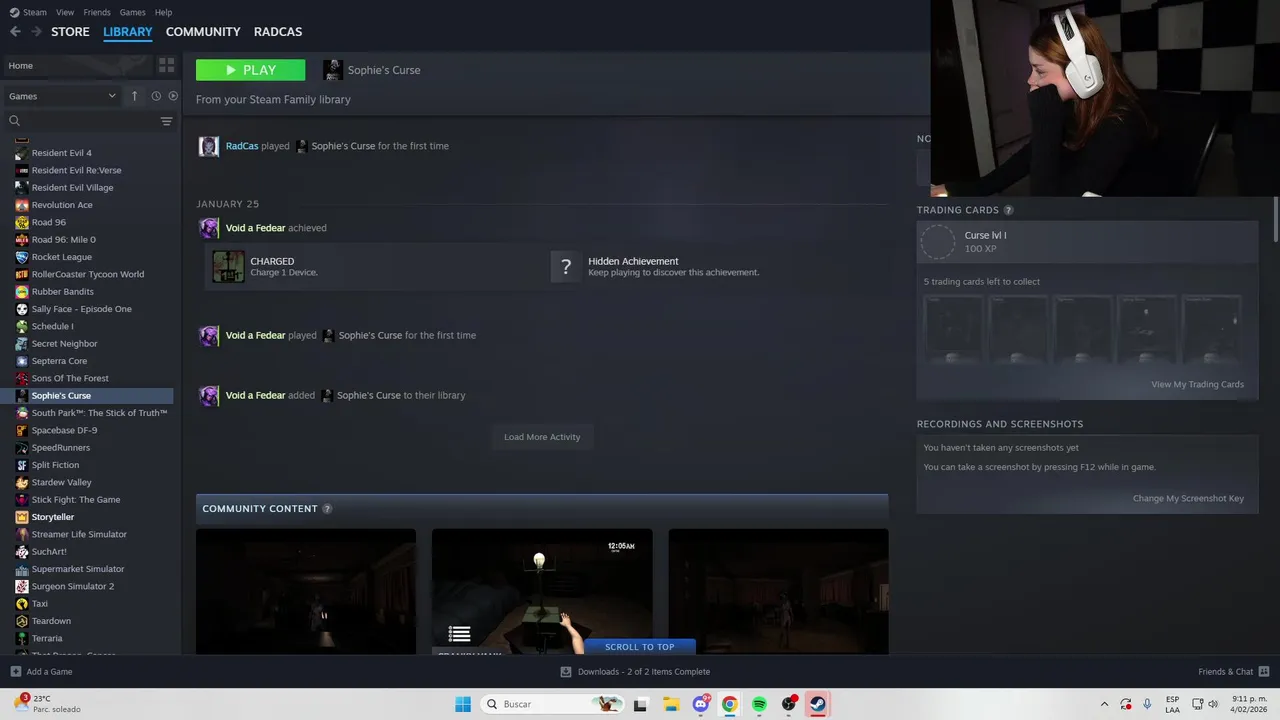The image size is (1280, 720).
Task: Click the taskbar Buscar search box
Action: pos(554,704)
